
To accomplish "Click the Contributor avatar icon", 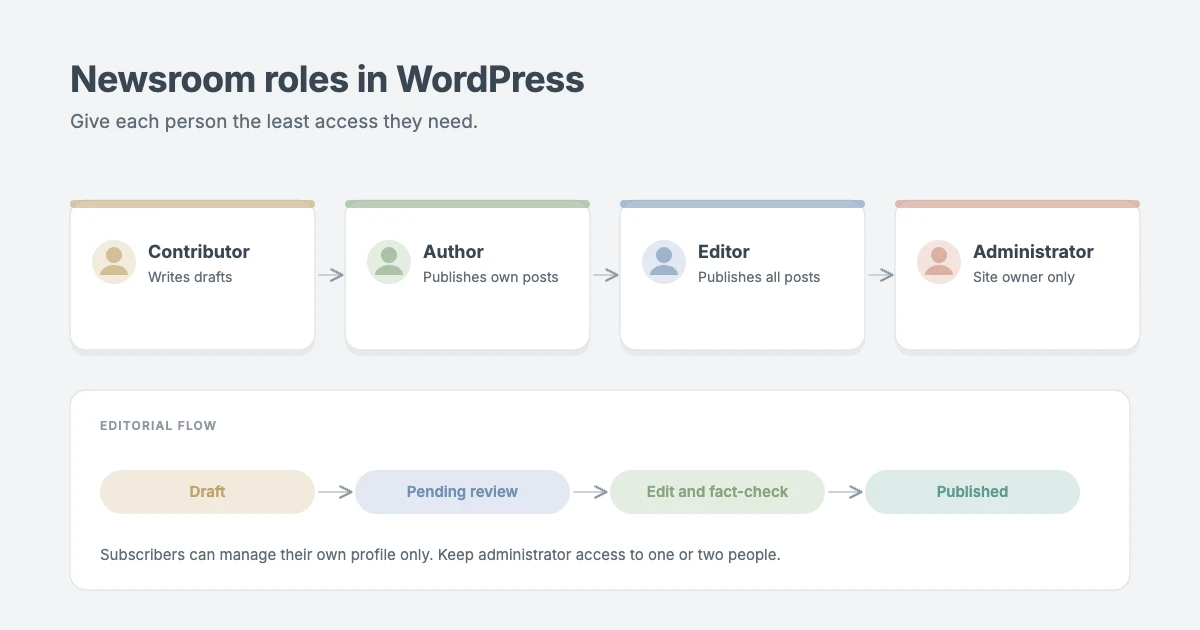I will point(114,262).
